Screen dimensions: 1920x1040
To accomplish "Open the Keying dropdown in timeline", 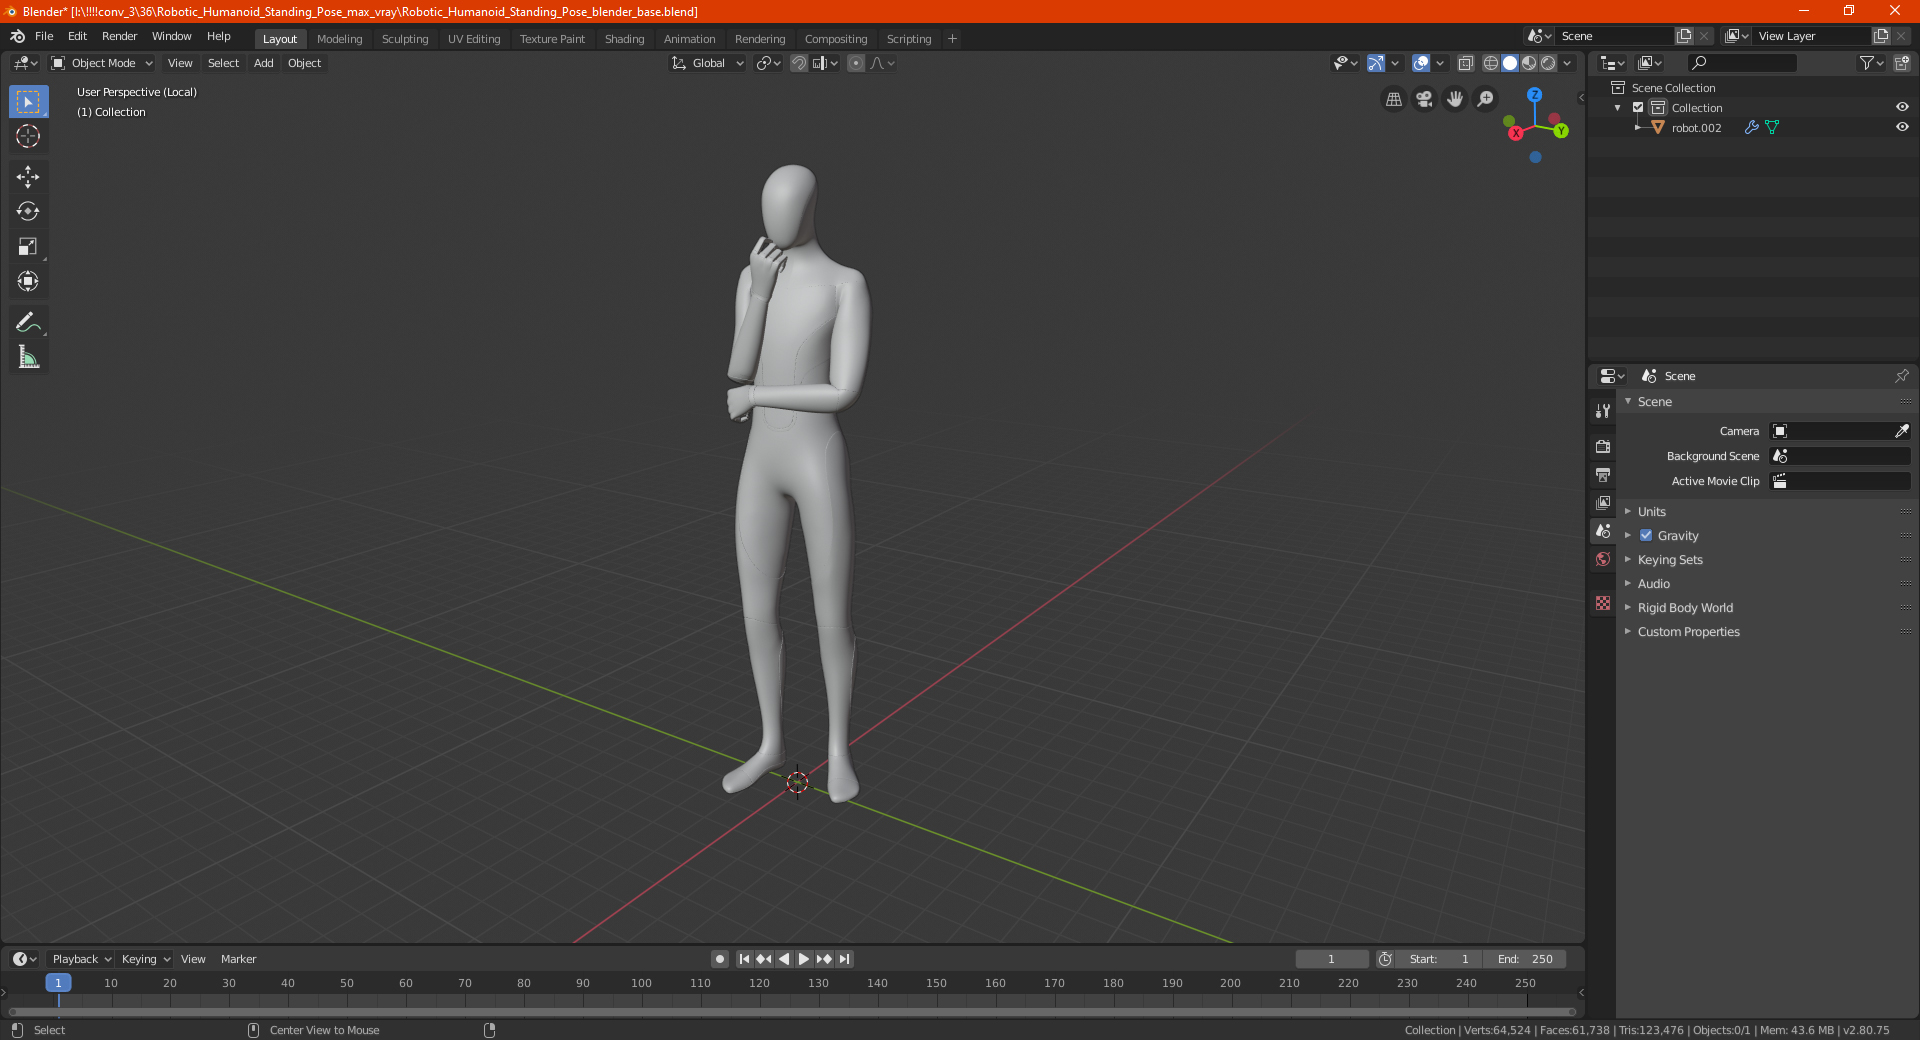I will pos(146,959).
